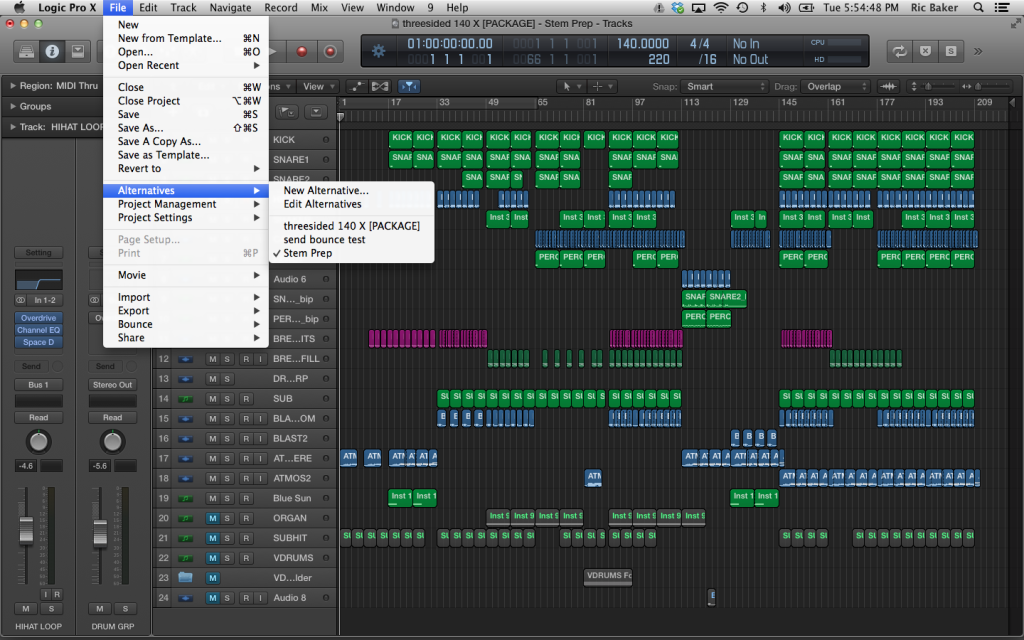The height and width of the screenshot is (640, 1024).
Task: Show more control bar items chevron
Action: click(978, 52)
